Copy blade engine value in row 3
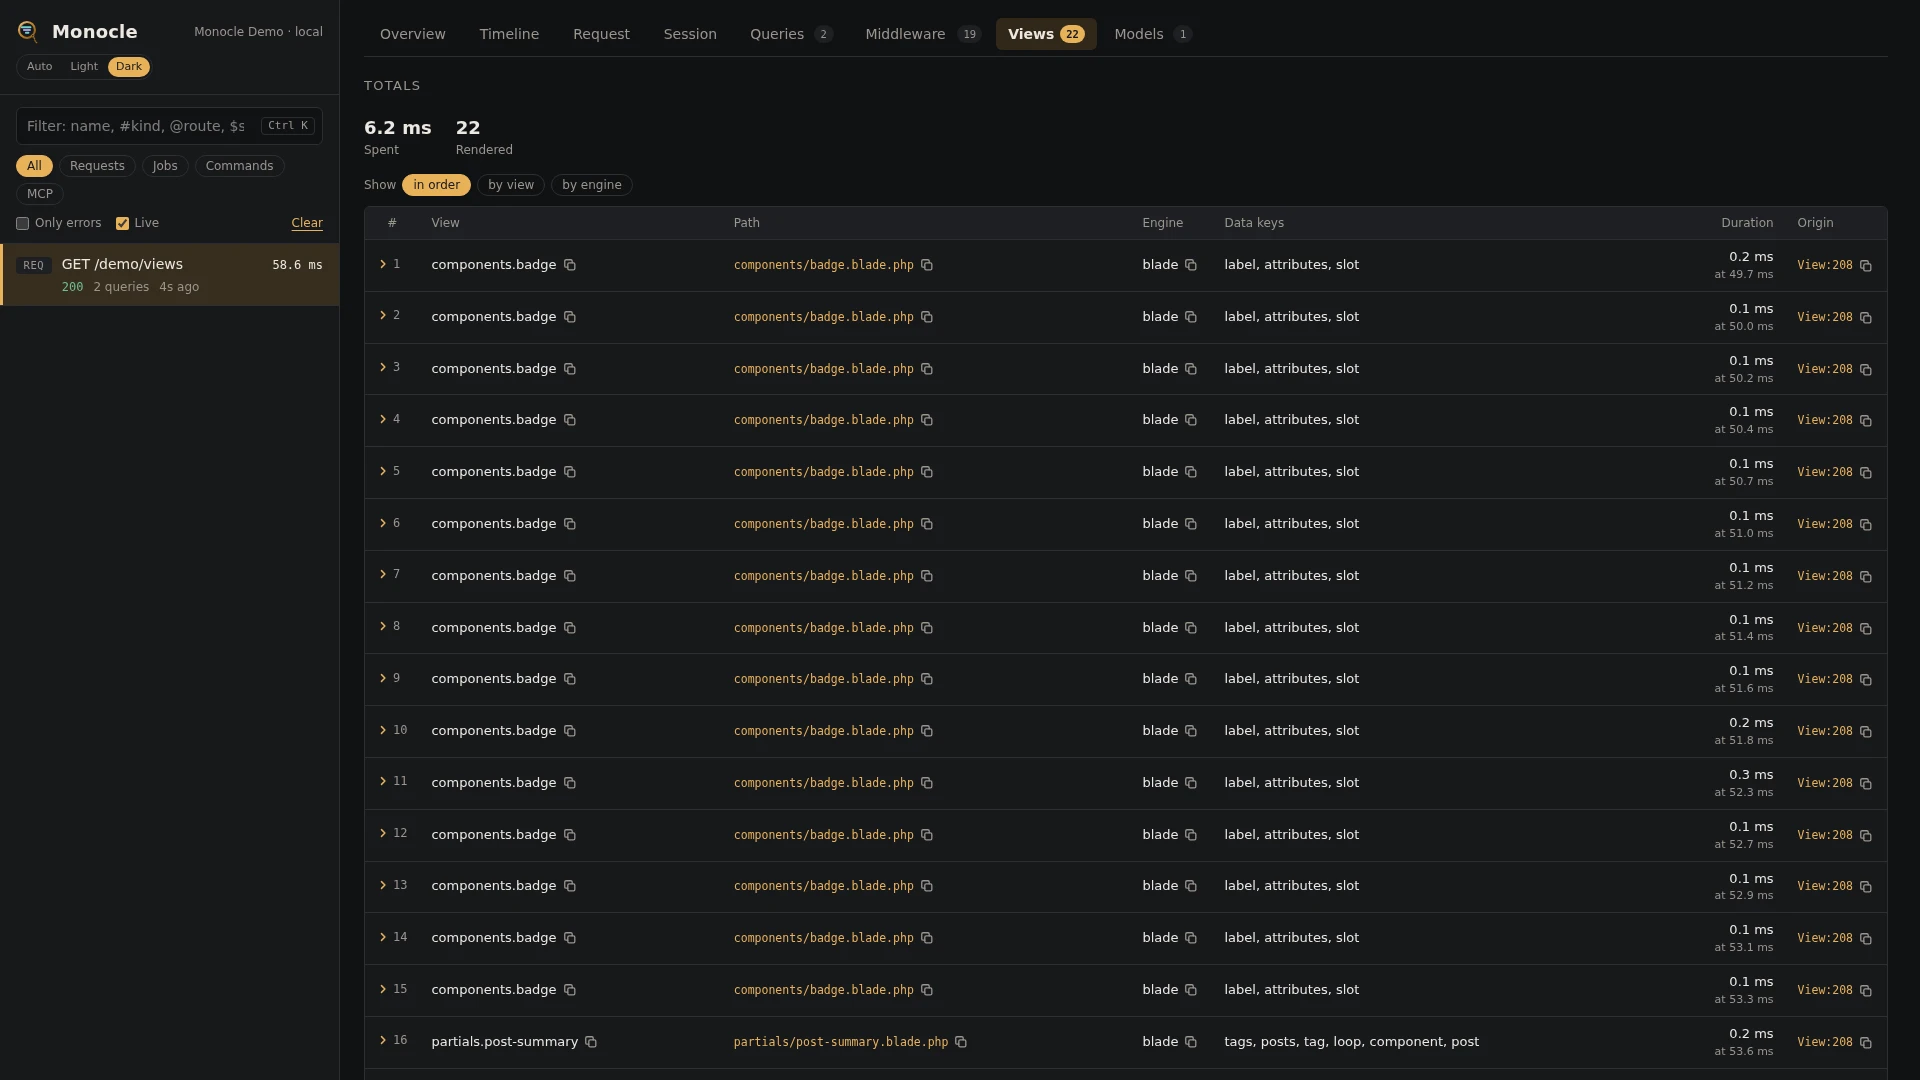This screenshot has width=1920, height=1080. pyautogui.click(x=1191, y=369)
